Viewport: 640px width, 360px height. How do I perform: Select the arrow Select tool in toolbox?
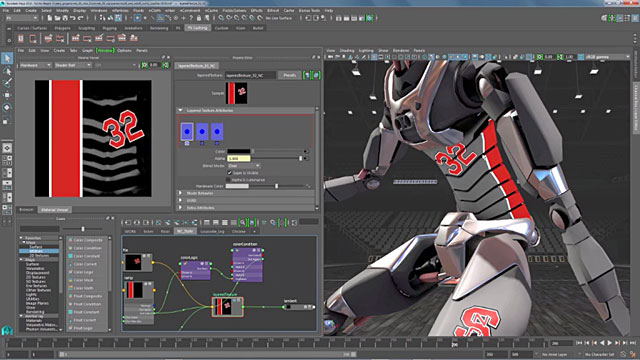coord(7,58)
